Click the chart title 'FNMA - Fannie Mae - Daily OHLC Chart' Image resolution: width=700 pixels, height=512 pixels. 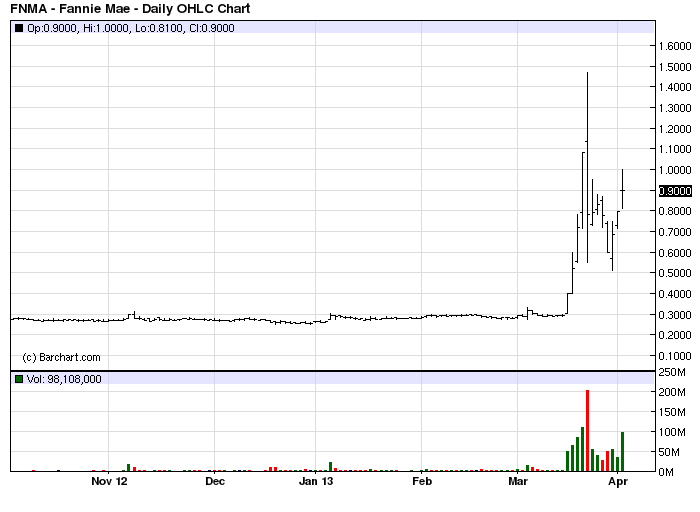tap(130, 8)
